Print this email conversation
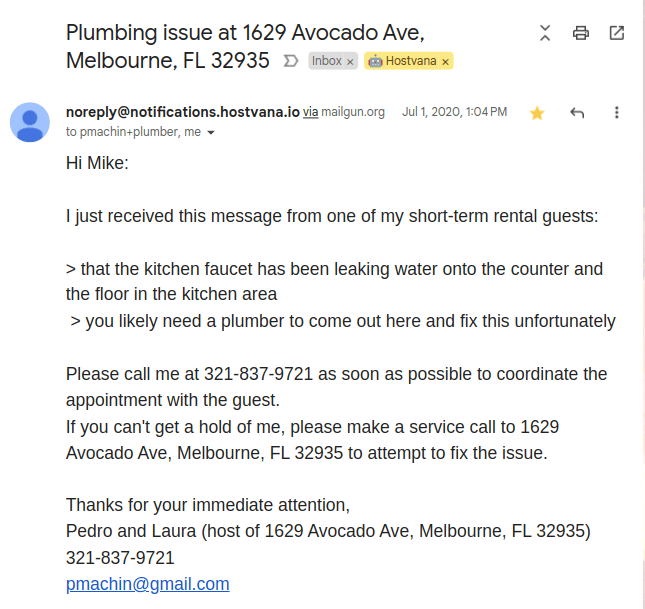This screenshot has height=609, width=645. pos(581,33)
